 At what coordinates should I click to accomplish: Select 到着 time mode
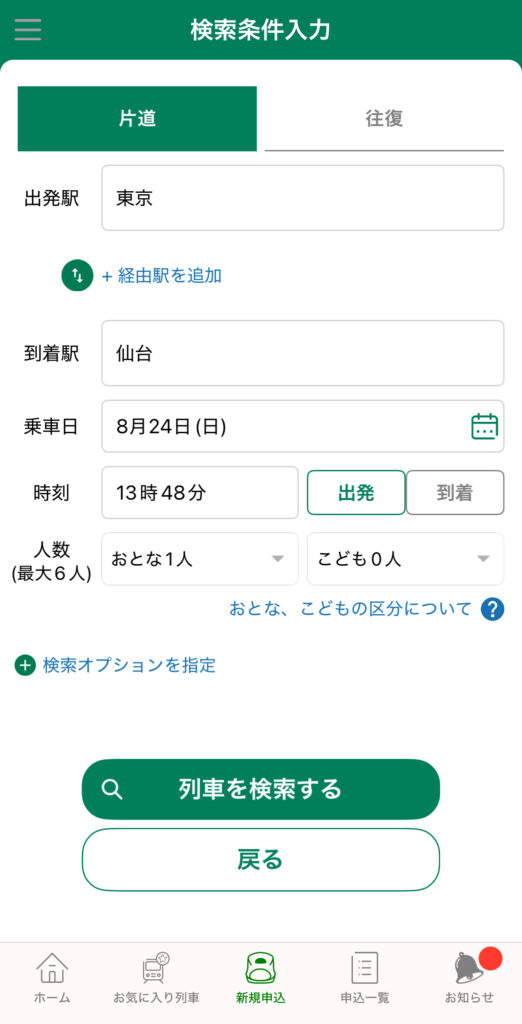click(x=455, y=493)
